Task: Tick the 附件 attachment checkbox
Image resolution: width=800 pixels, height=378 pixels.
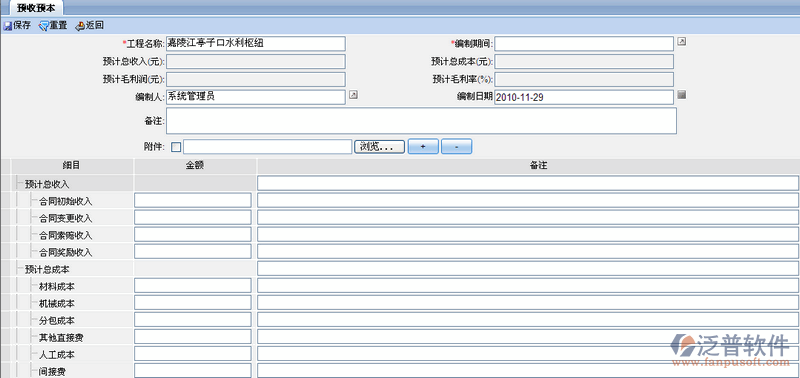Action: [176, 147]
